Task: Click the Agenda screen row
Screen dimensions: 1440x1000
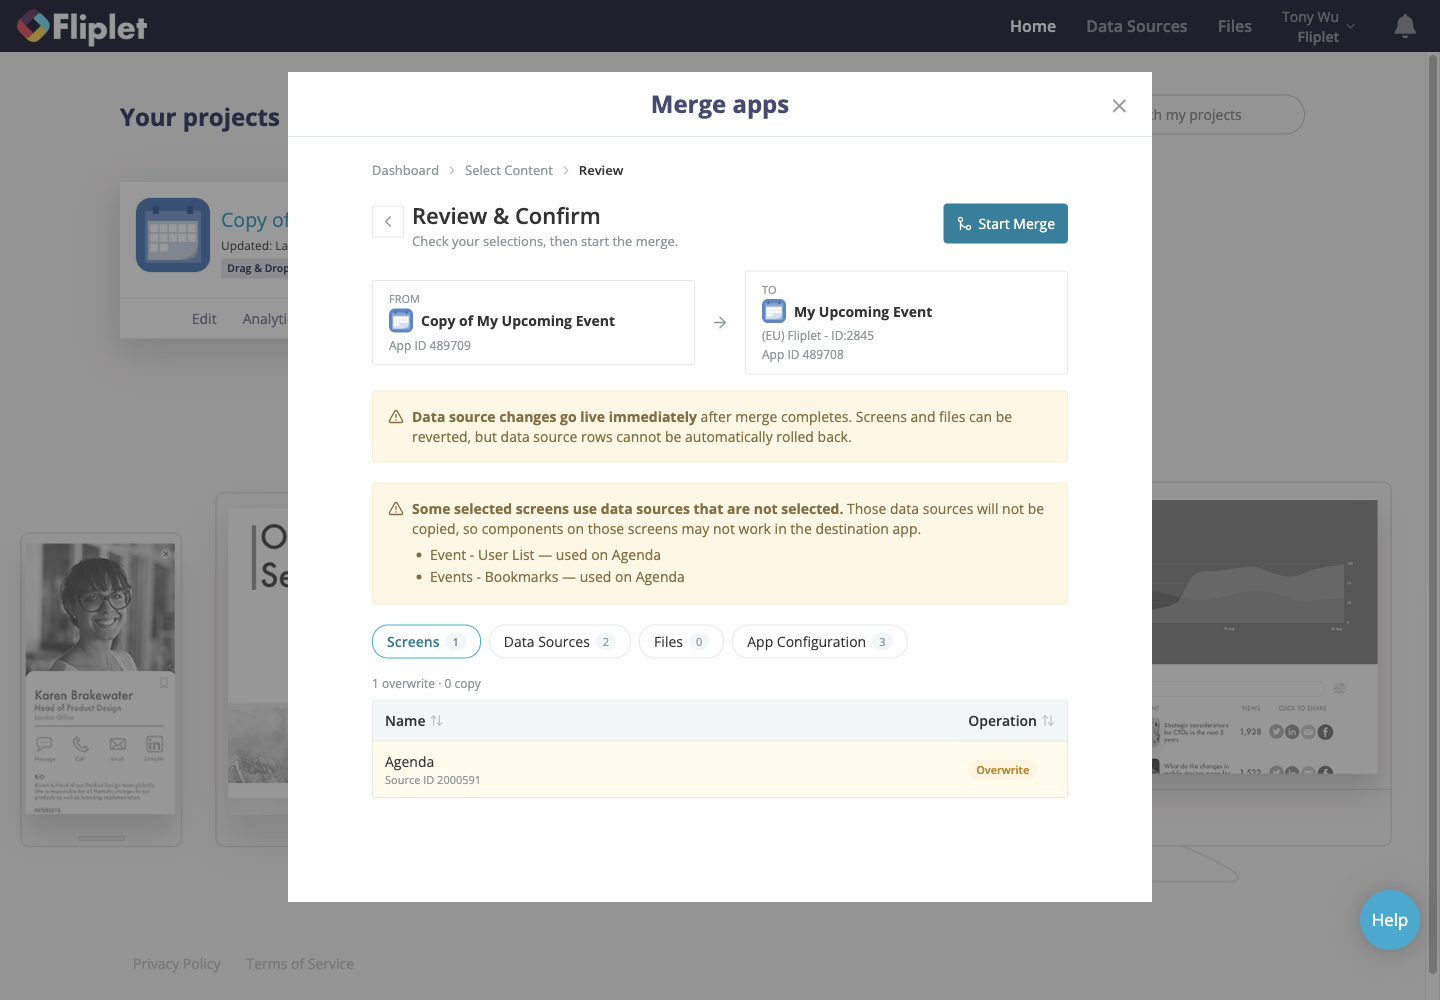Action: pyautogui.click(x=720, y=770)
